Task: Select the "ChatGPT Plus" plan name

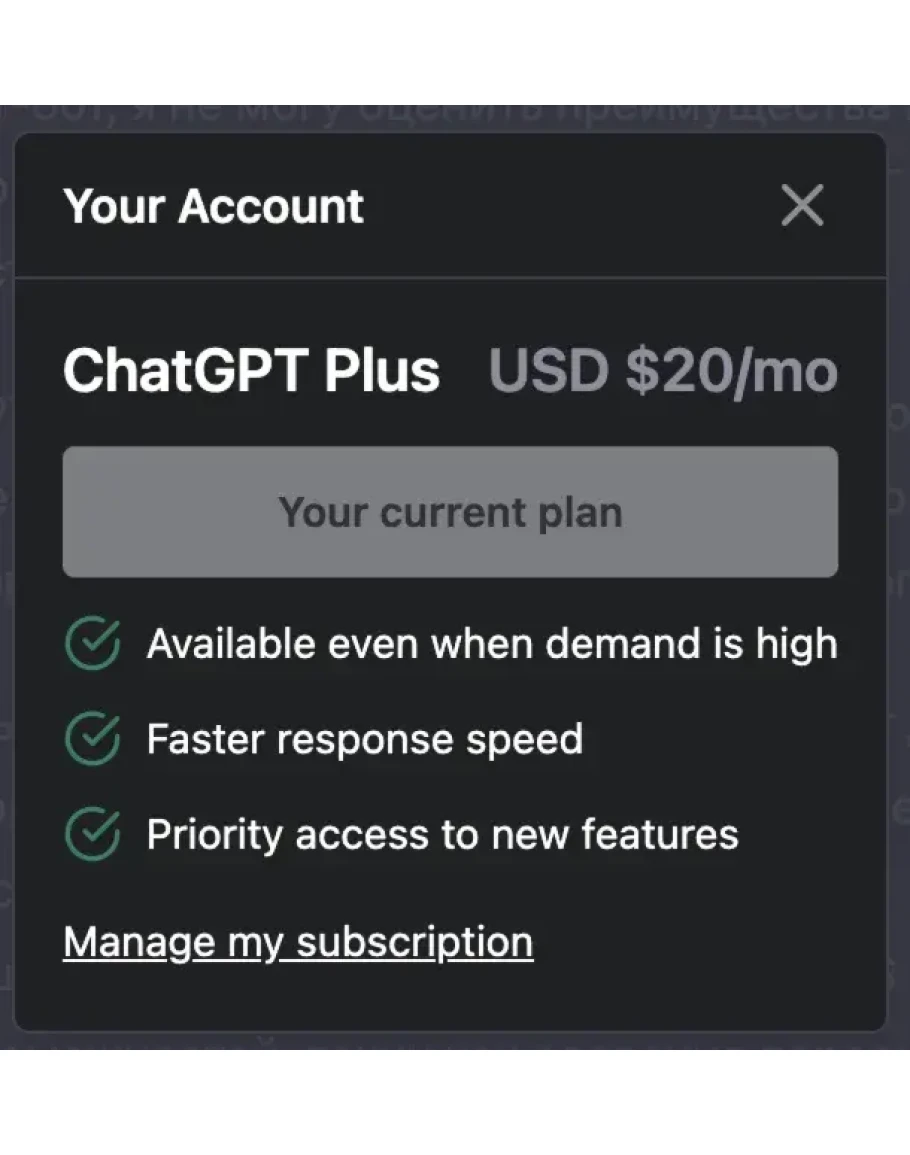Action: point(251,371)
